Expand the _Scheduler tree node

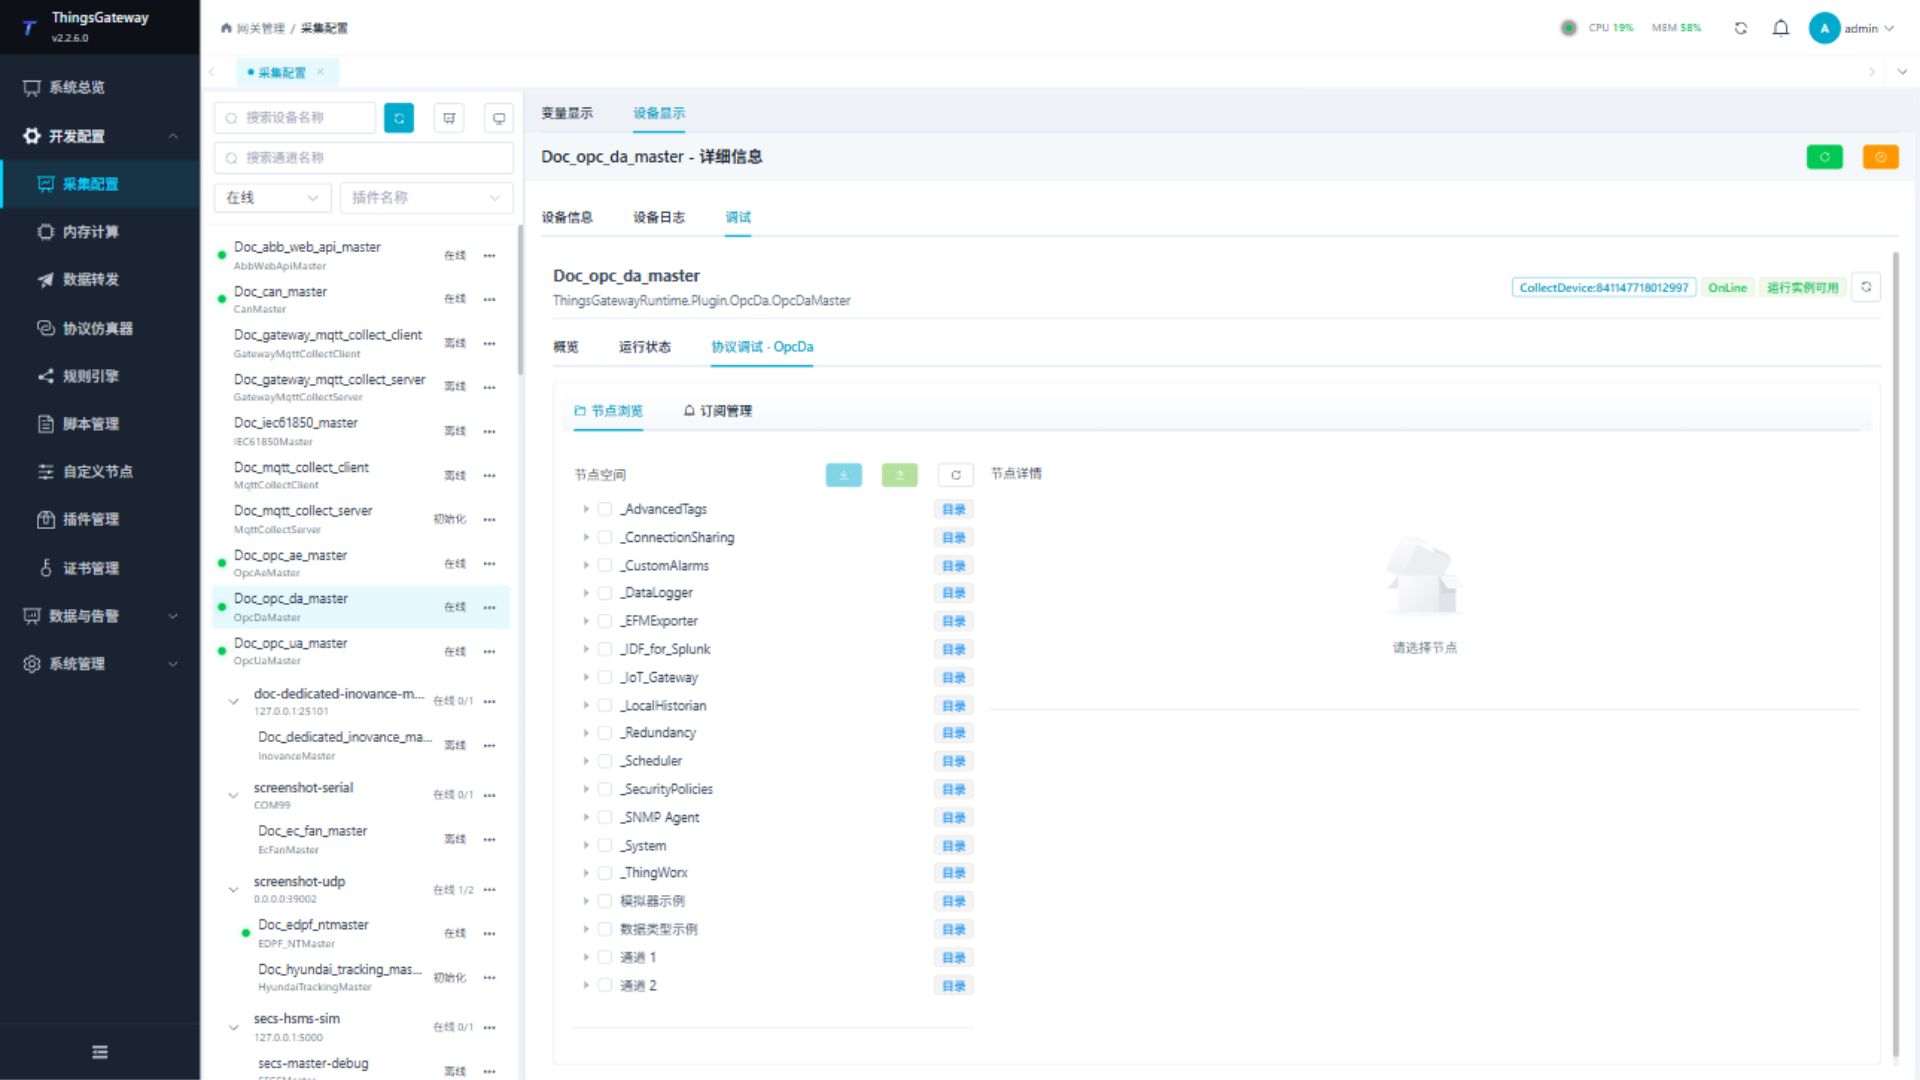coord(586,761)
